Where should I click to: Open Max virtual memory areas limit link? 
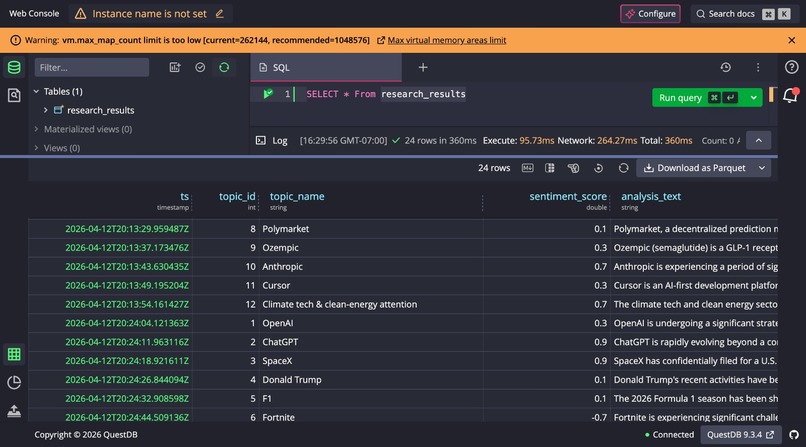(x=447, y=40)
